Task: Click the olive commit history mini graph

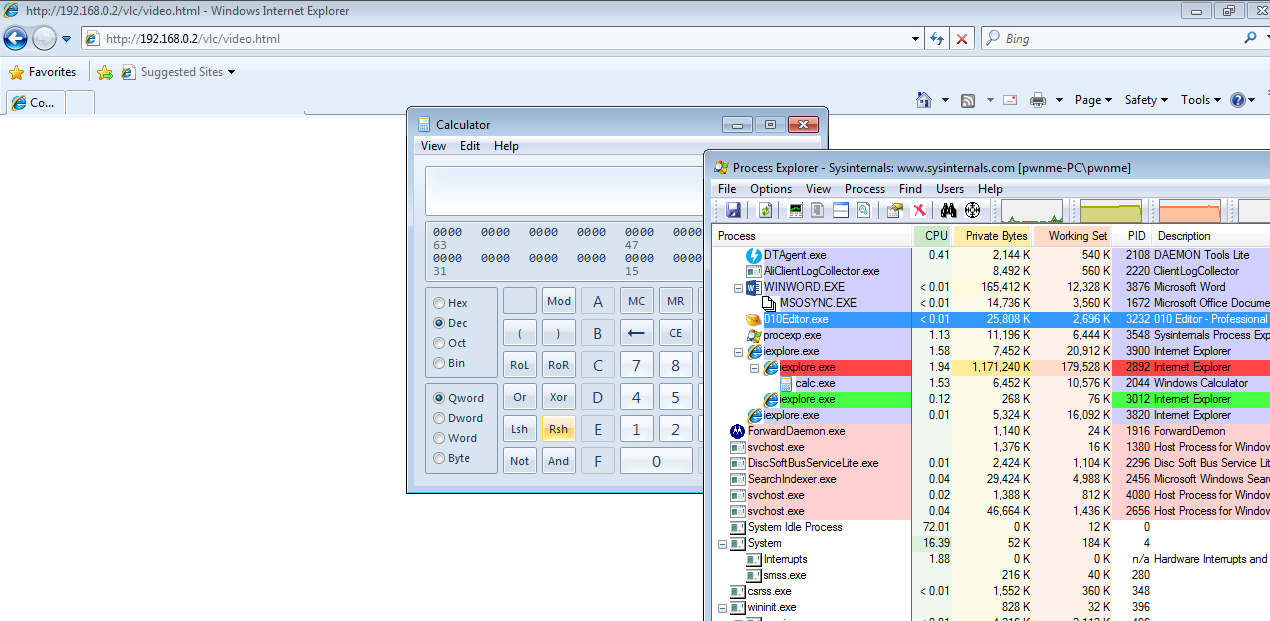Action: click(1110, 210)
